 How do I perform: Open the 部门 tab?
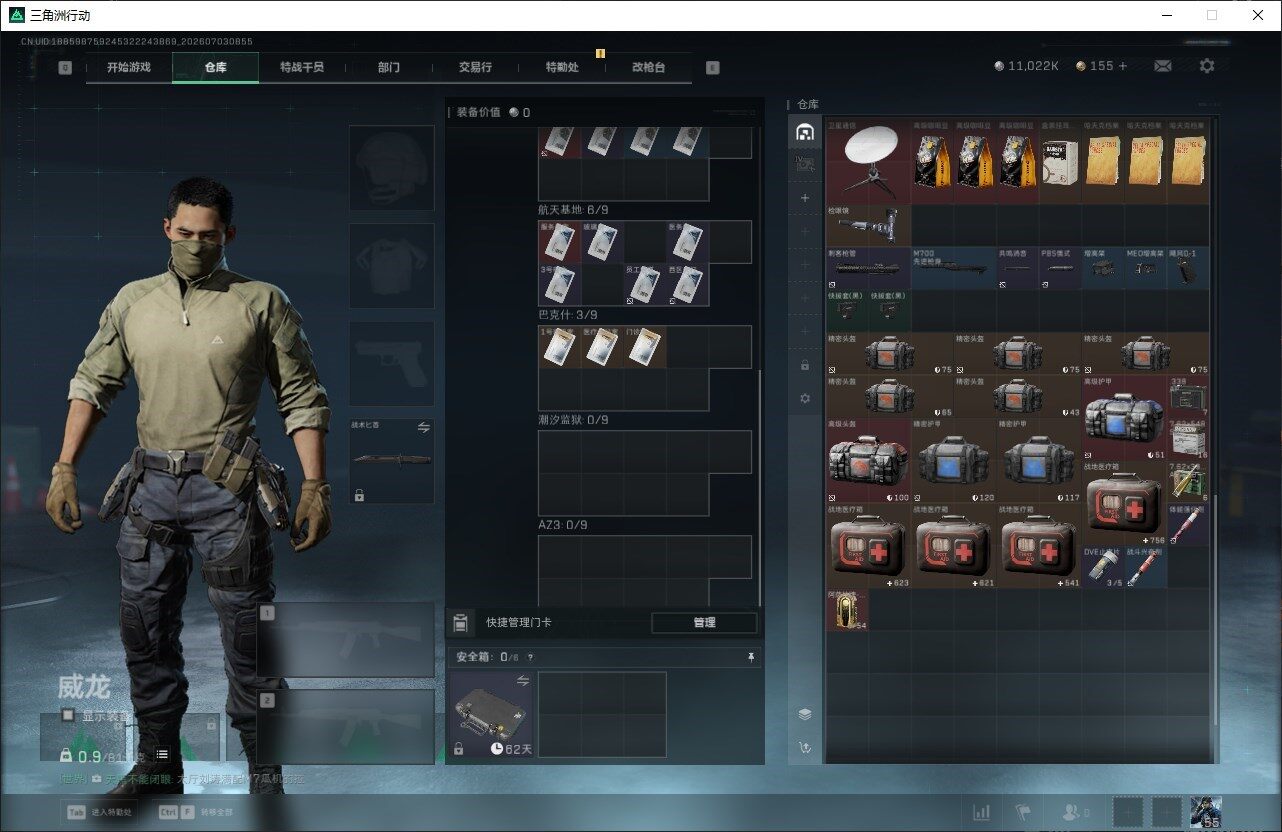(x=389, y=67)
